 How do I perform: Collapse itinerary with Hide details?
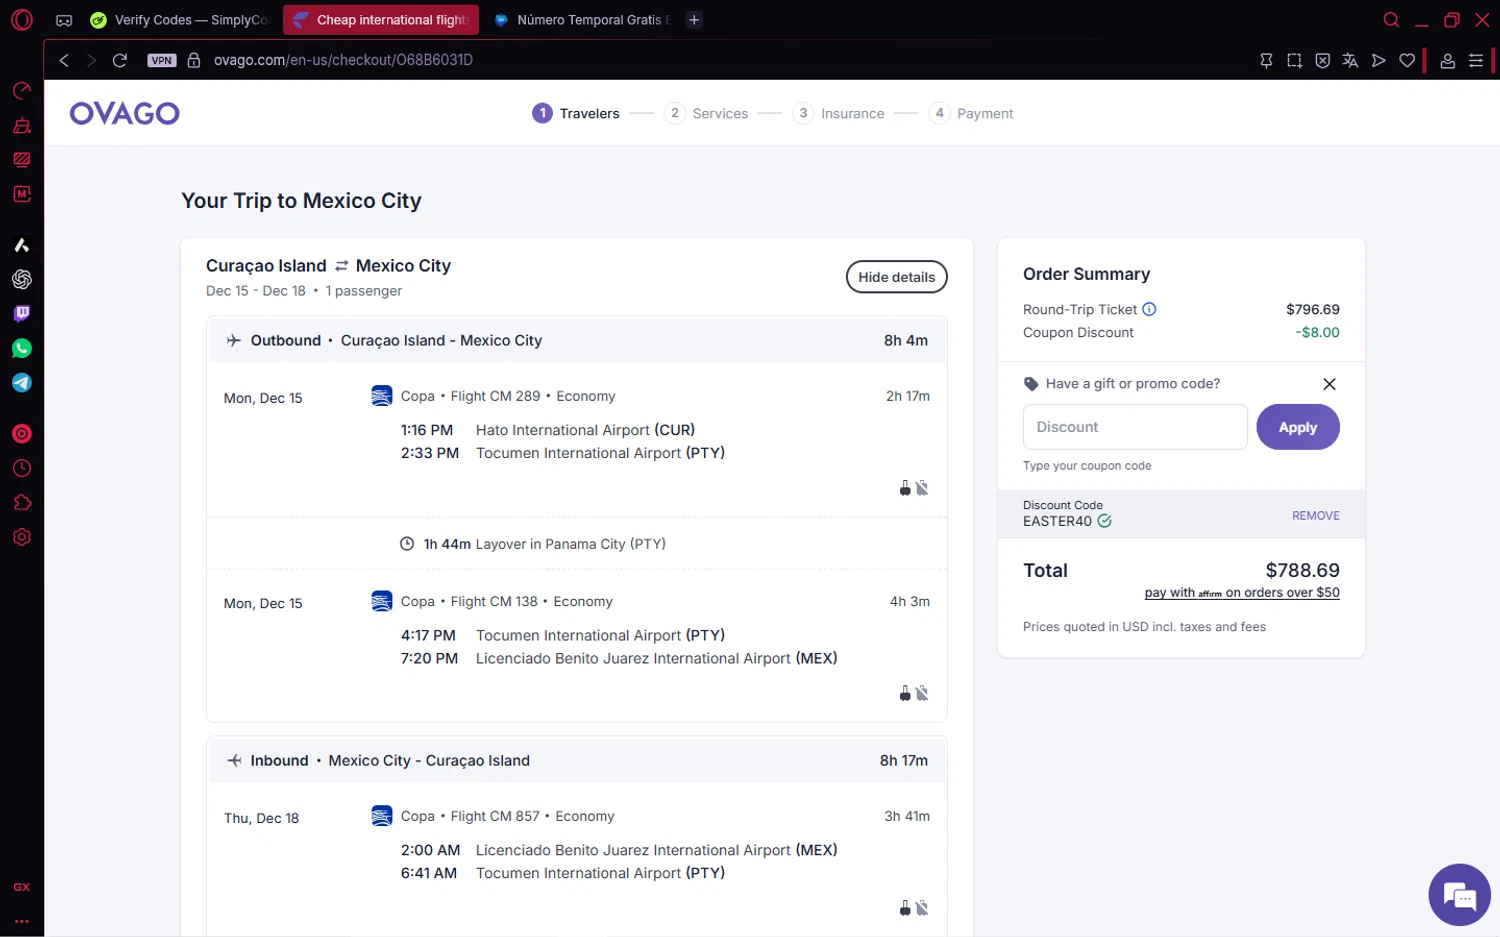pos(896,277)
